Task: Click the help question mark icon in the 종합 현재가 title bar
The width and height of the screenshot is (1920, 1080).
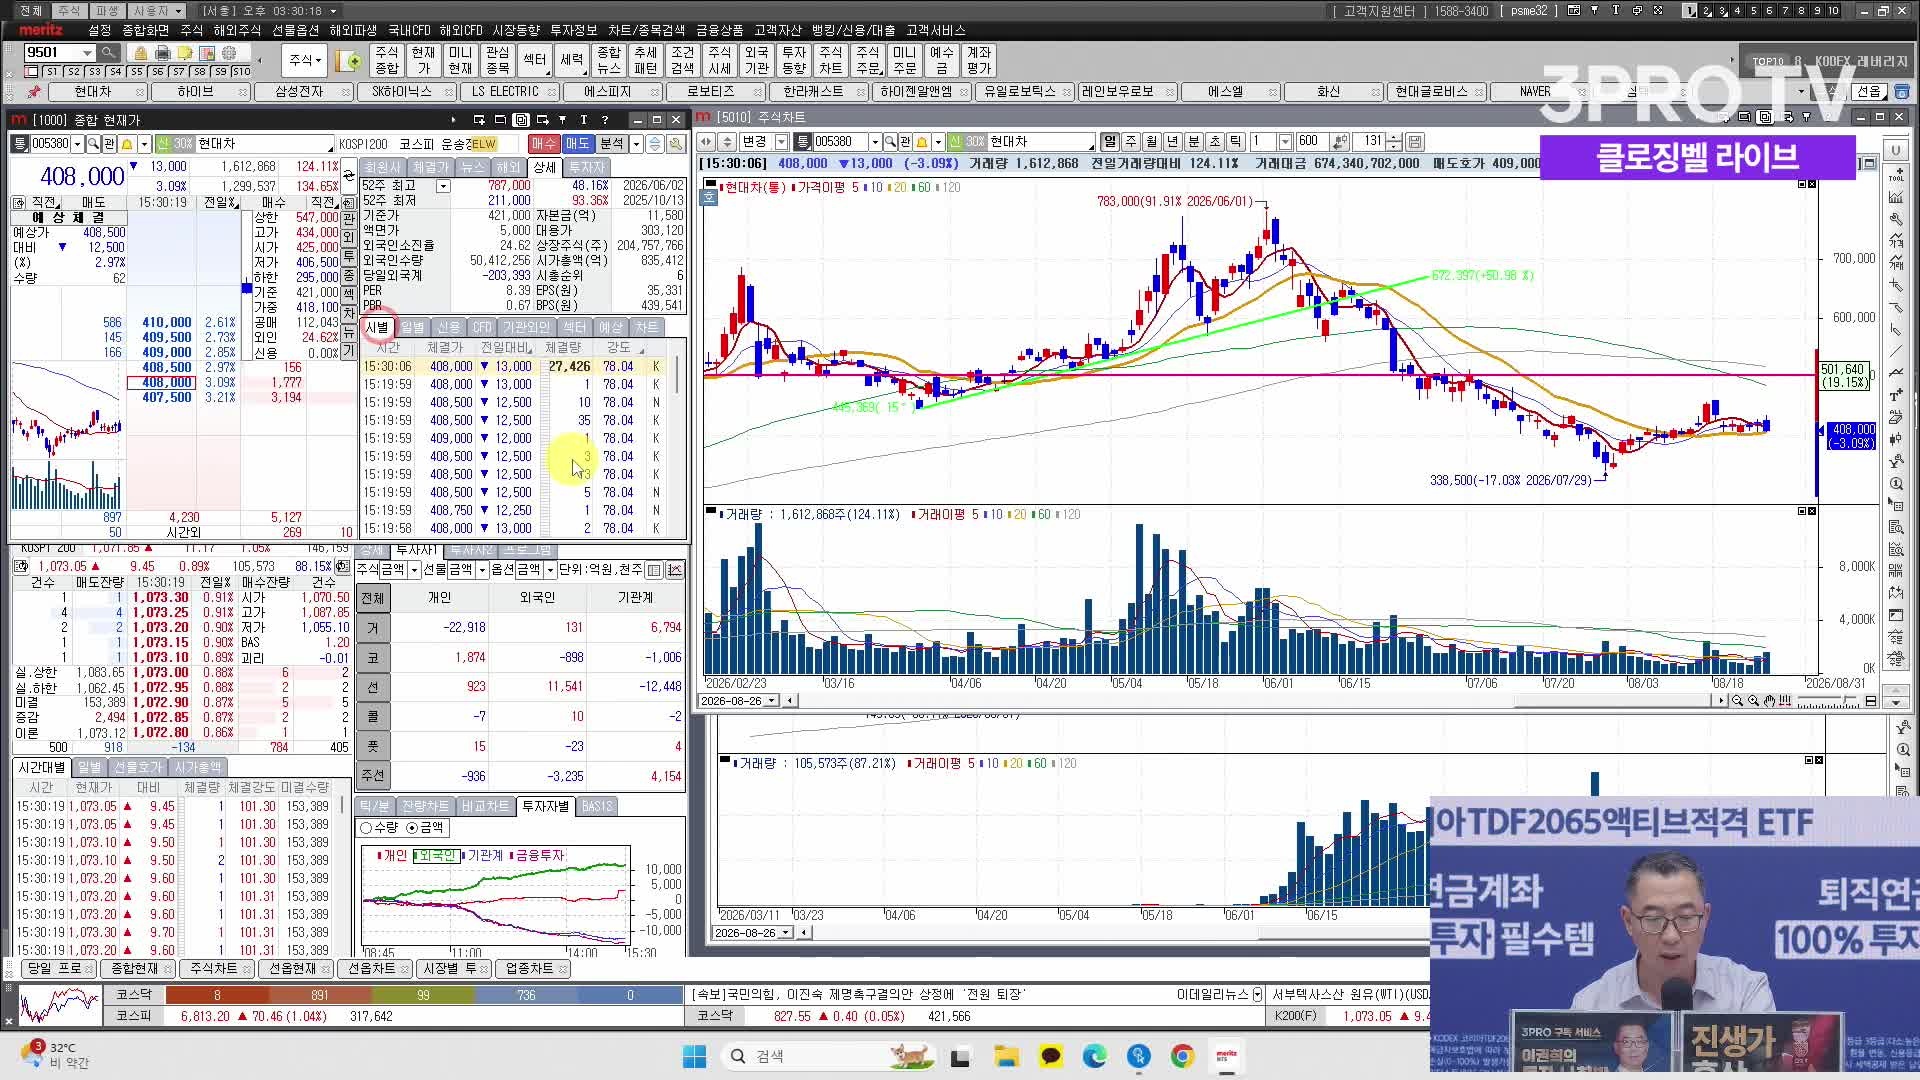Action: click(605, 120)
